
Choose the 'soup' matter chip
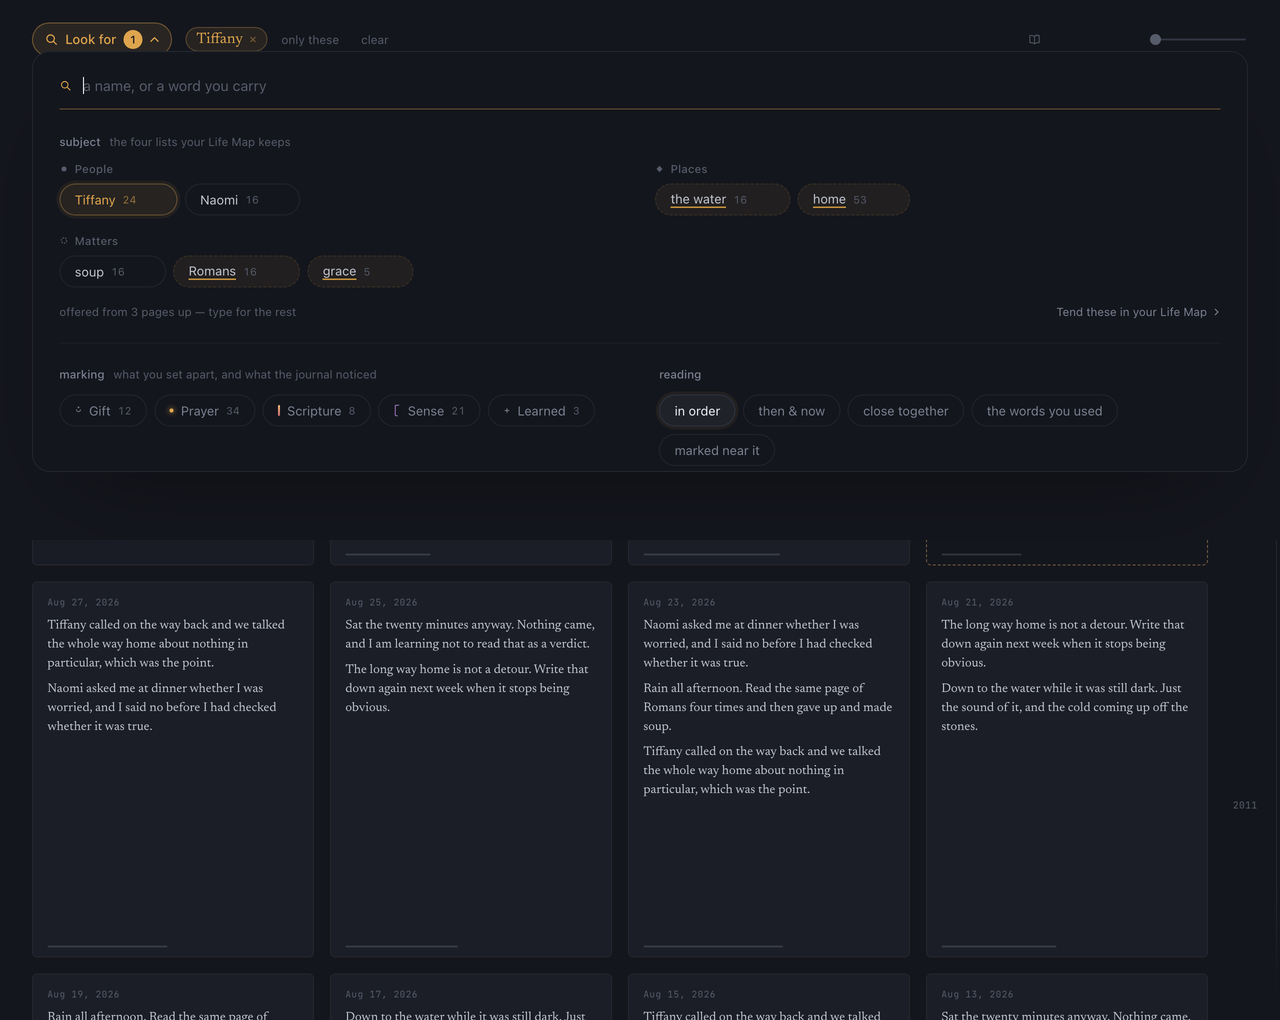[x=112, y=272]
